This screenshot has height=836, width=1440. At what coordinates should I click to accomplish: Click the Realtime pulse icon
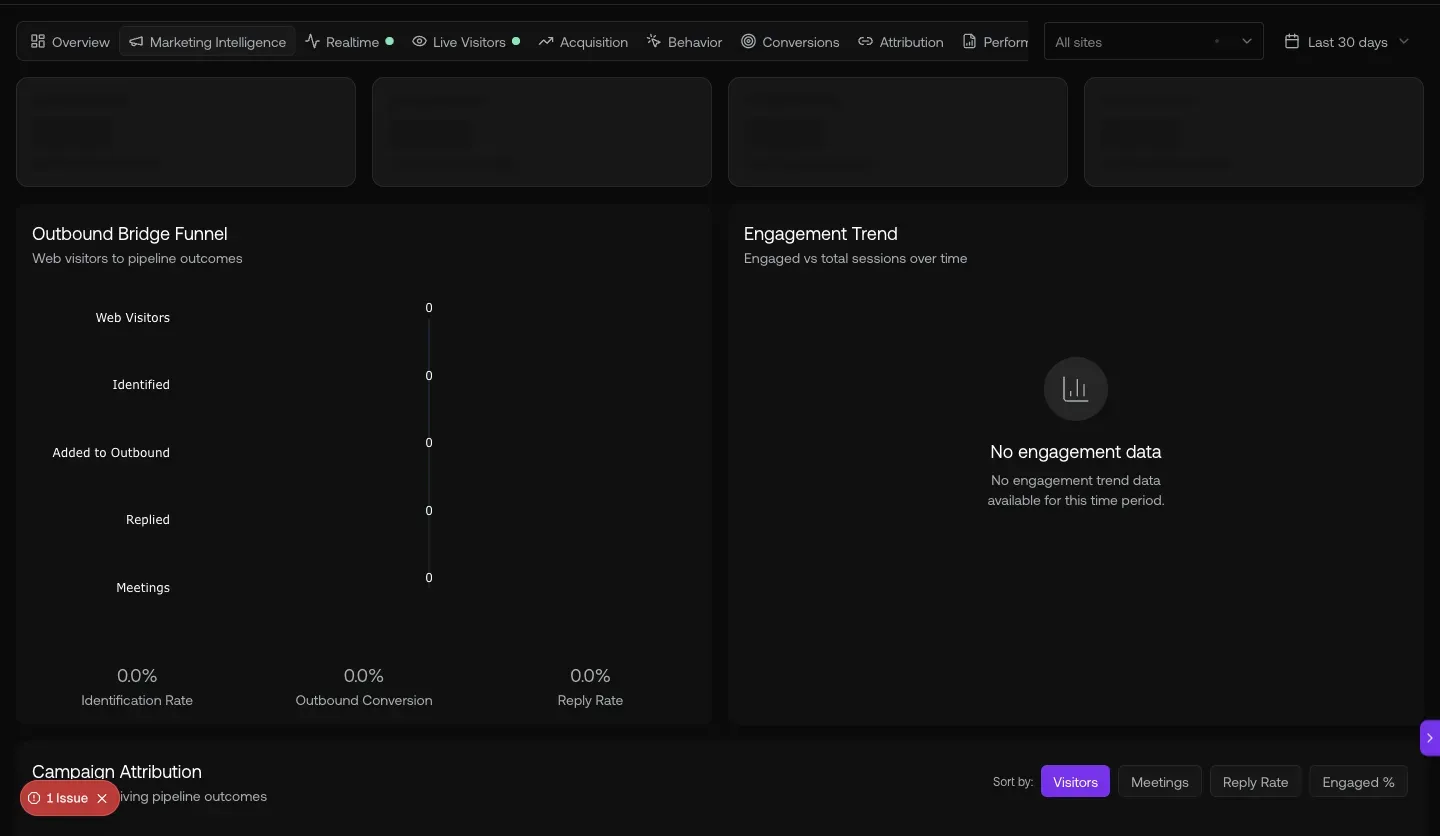pyautogui.click(x=312, y=42)
